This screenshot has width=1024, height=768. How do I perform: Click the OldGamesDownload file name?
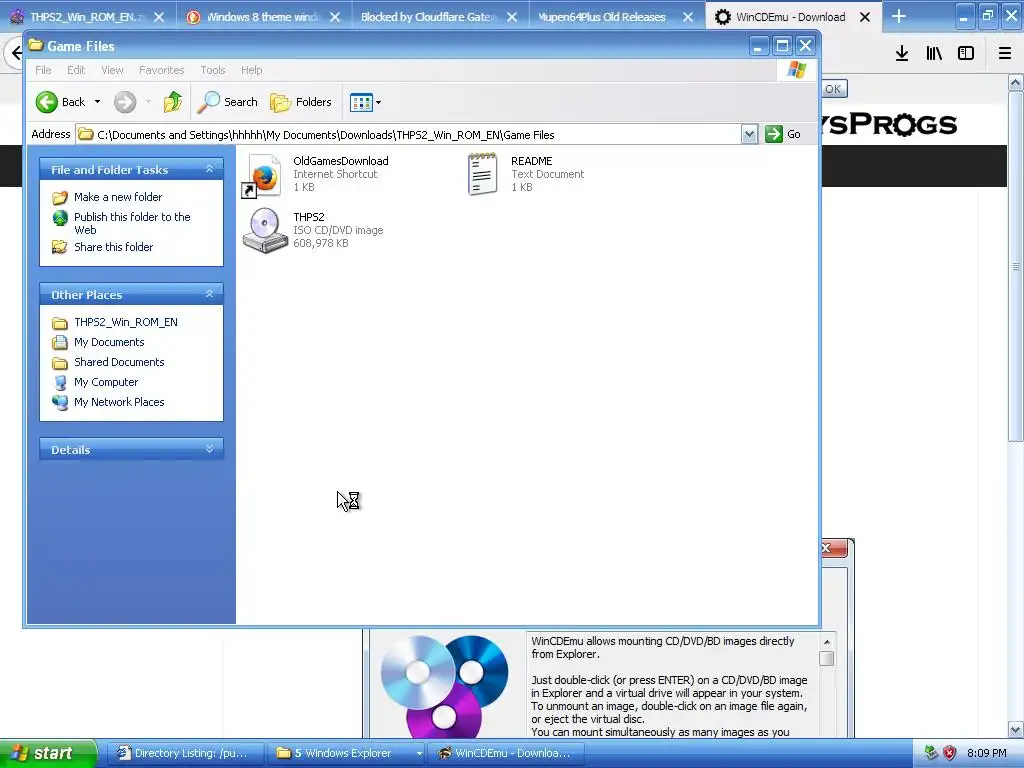point(341,161)
